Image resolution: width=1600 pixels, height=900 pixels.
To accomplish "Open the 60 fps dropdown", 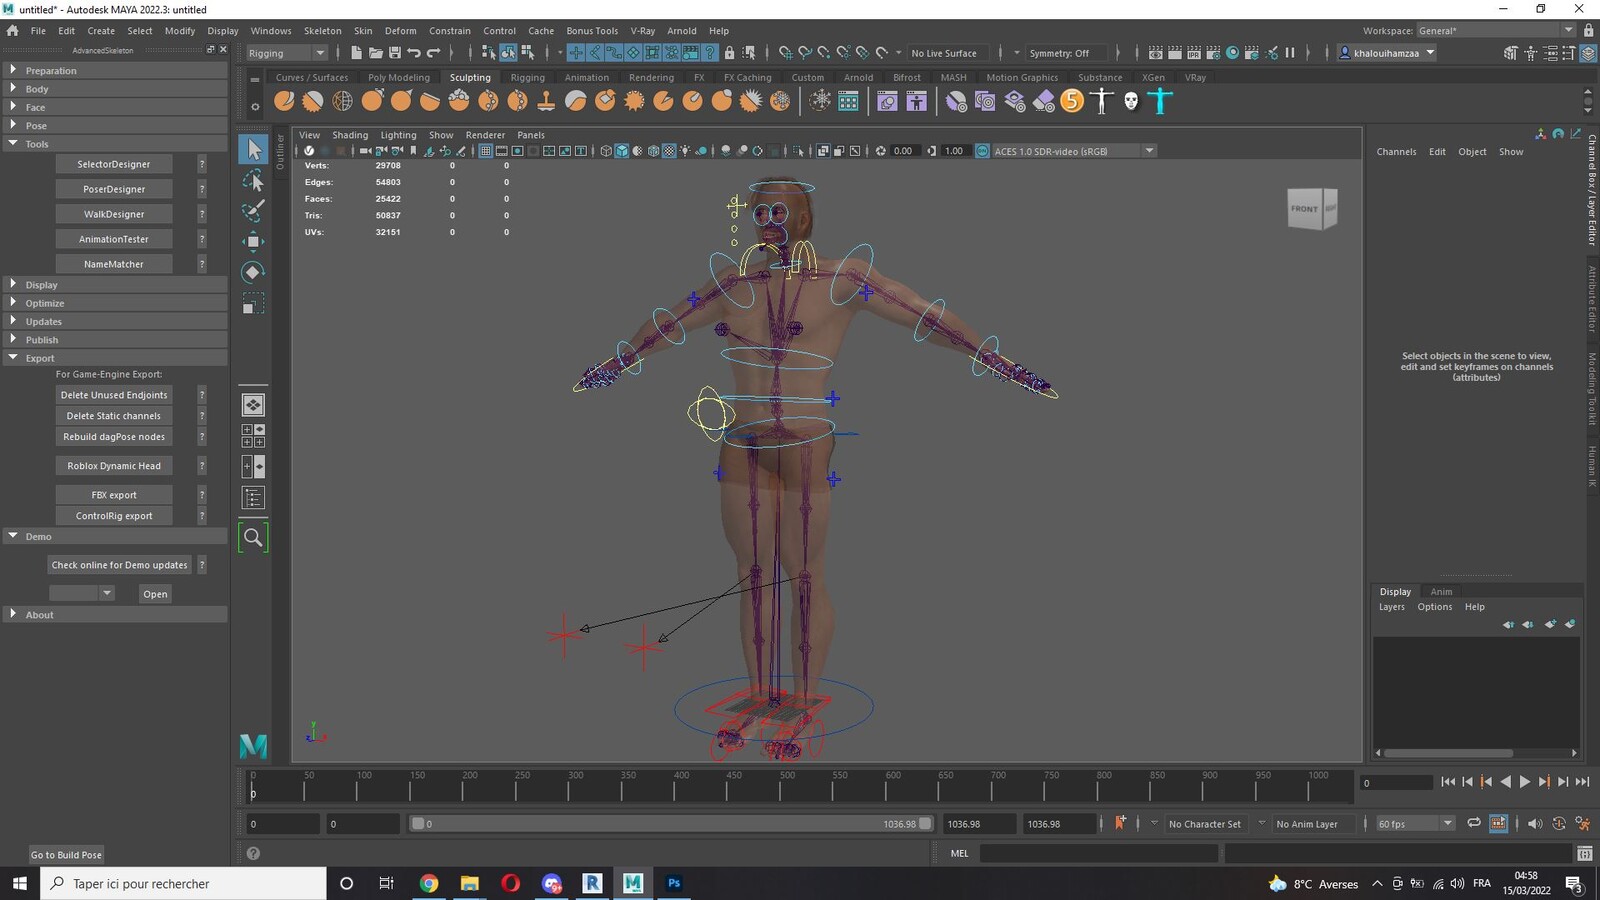I will 1415,824.
